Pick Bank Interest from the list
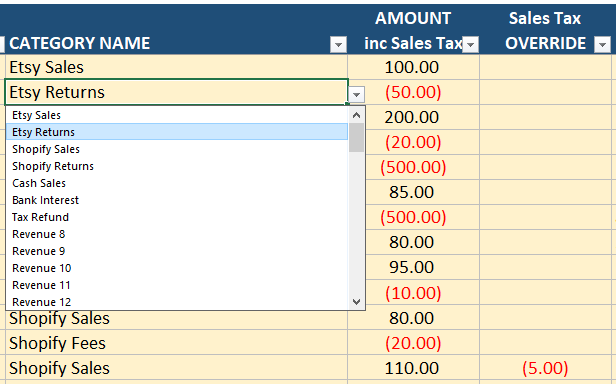 [x=177, y=200]
